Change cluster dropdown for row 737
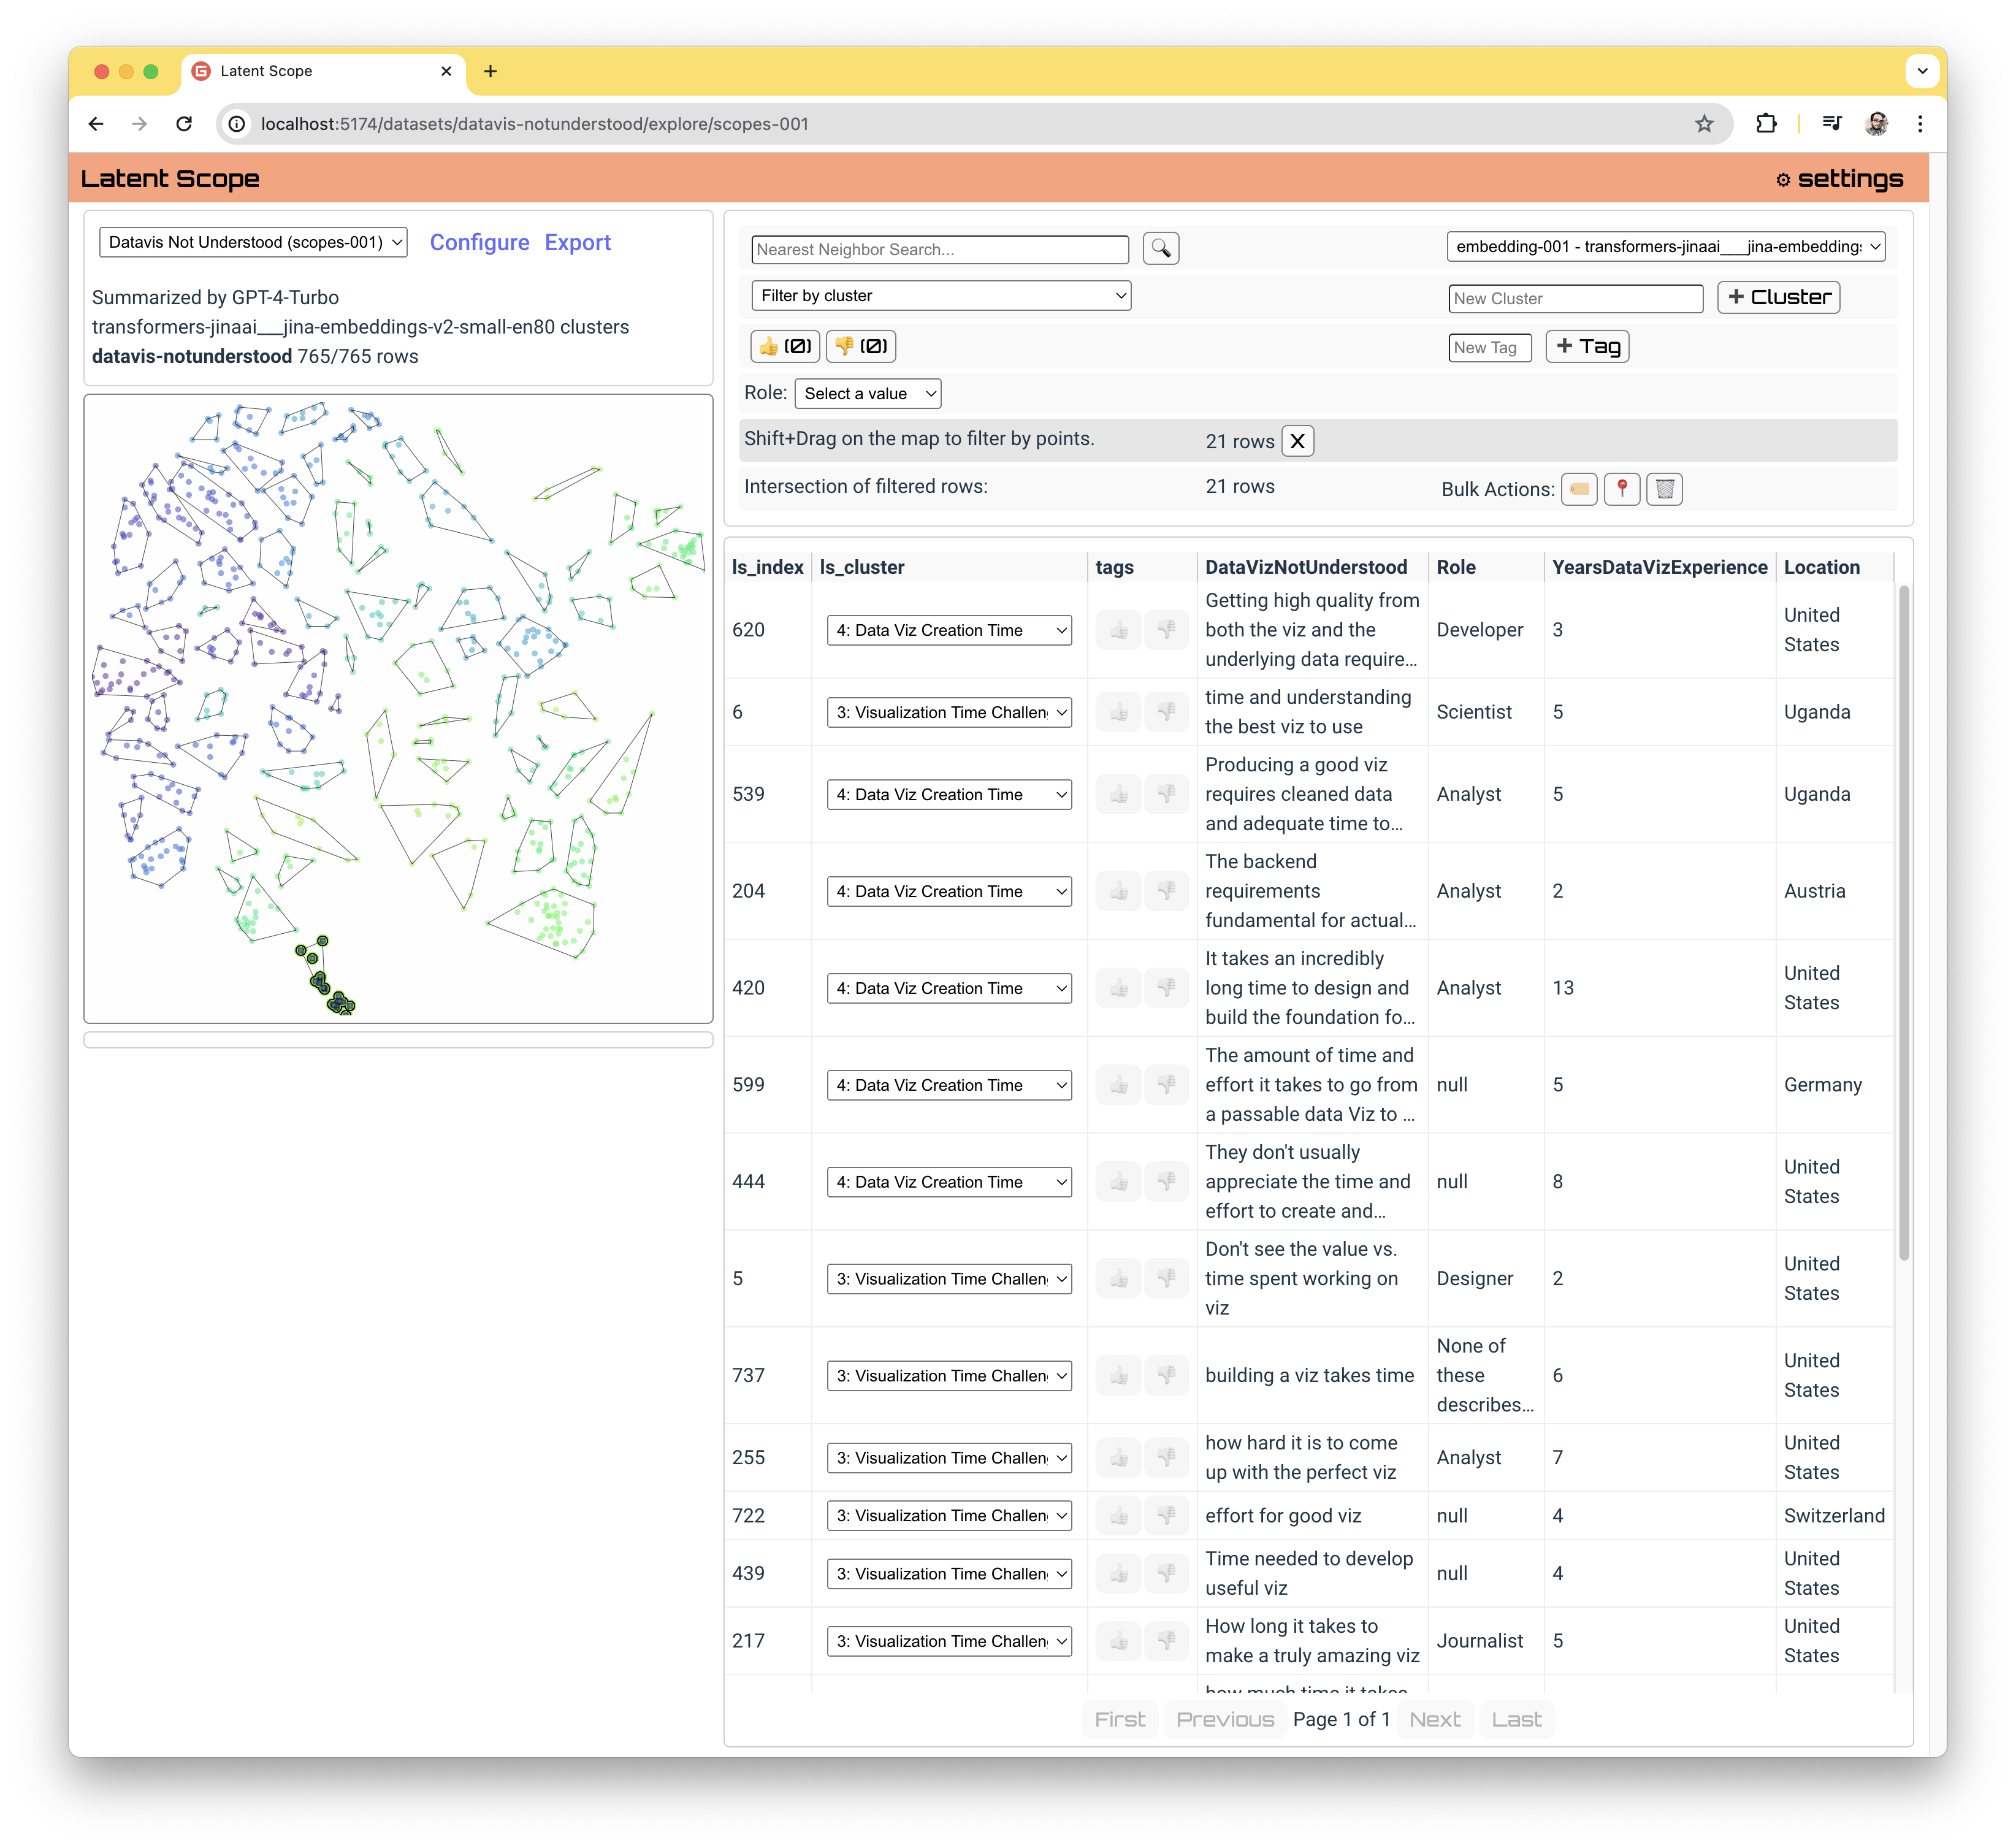The width and height of the screenshot is (2016, 1848). 949,1376
